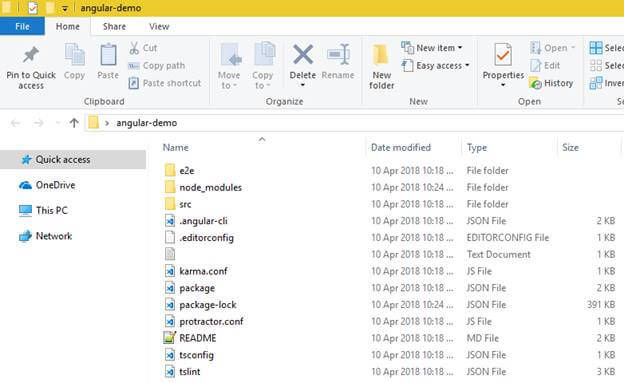Click the Pin to Quick access icon
The height and width of the screenshot is (383, 624).
coord(31,55)
